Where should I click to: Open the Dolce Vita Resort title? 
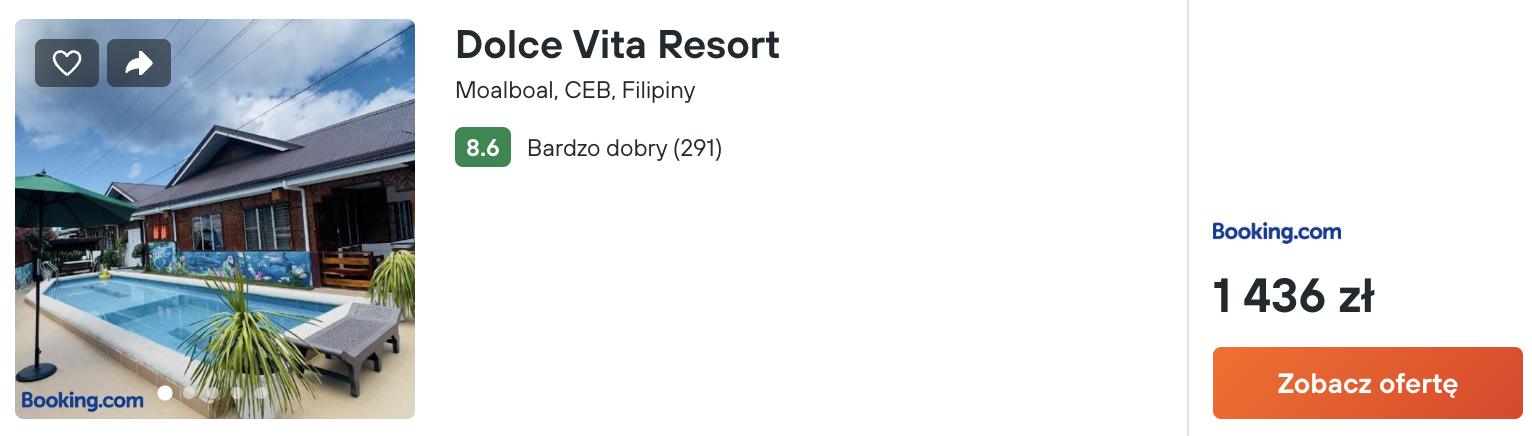click(617, 45)
